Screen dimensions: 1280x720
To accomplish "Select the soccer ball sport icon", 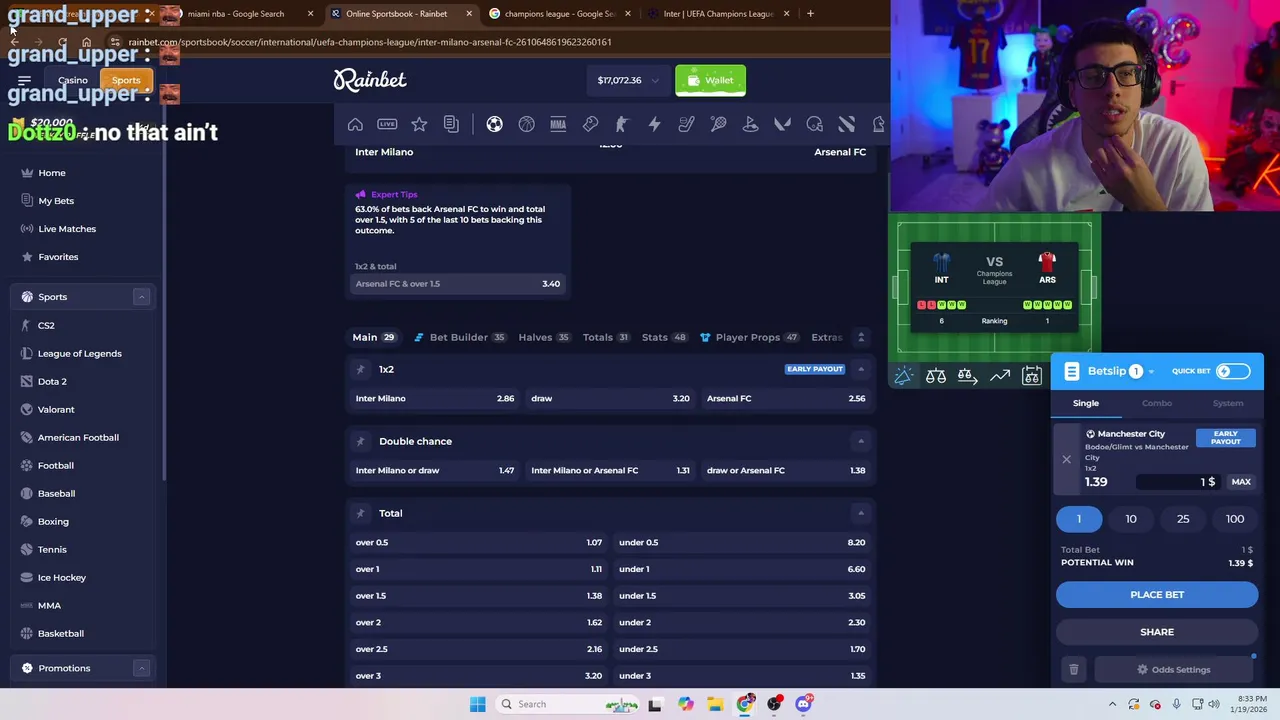I will coord(494,124).
